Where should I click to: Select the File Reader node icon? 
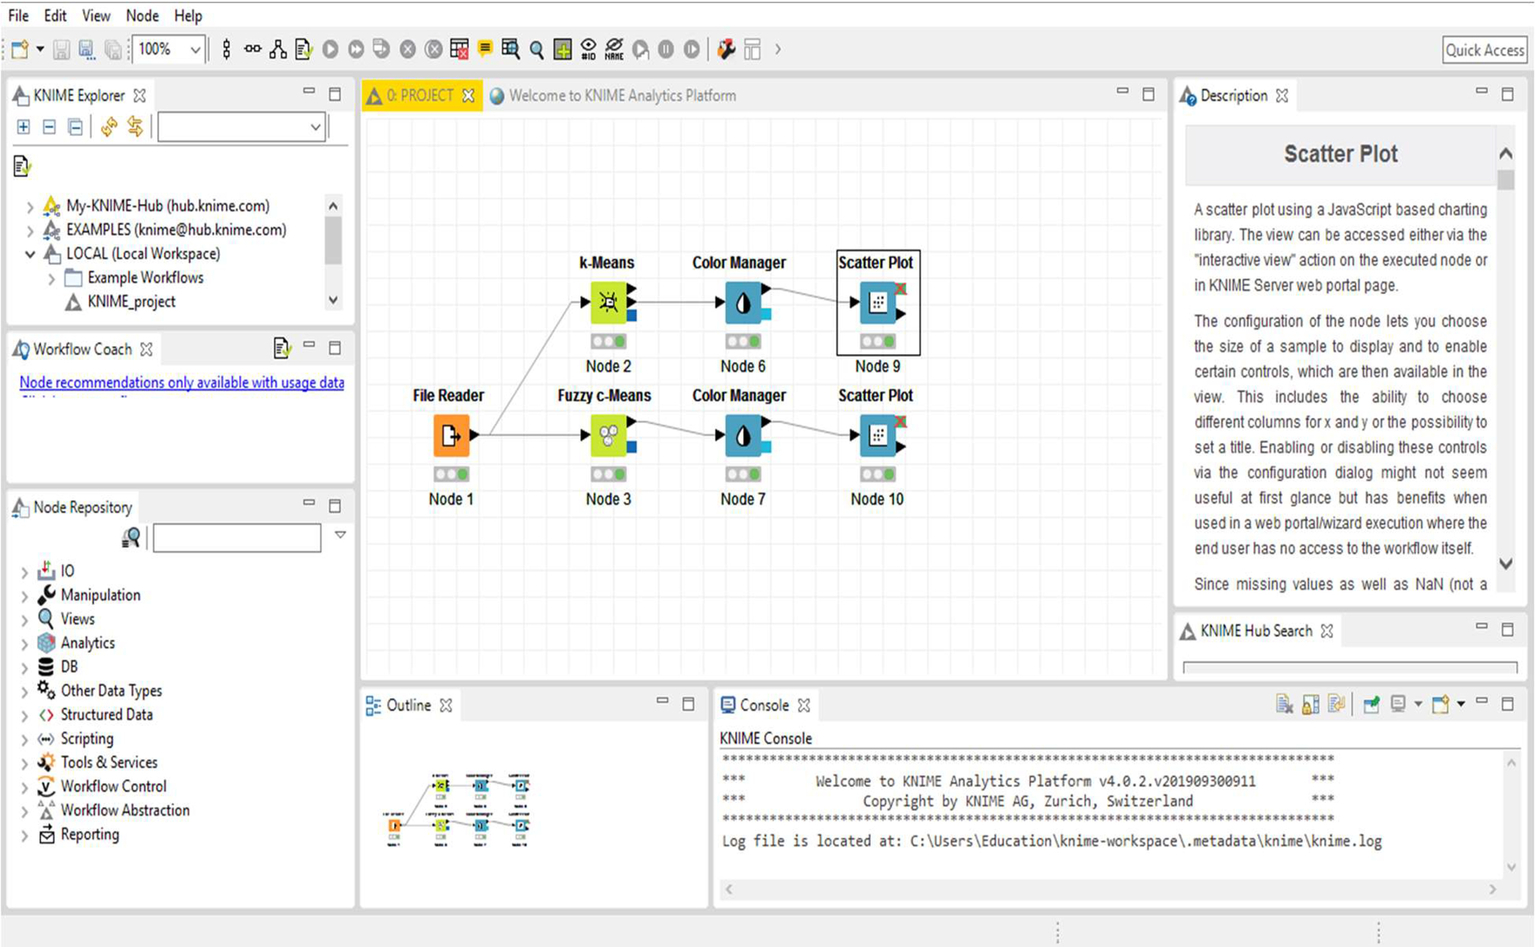point(451,435)
